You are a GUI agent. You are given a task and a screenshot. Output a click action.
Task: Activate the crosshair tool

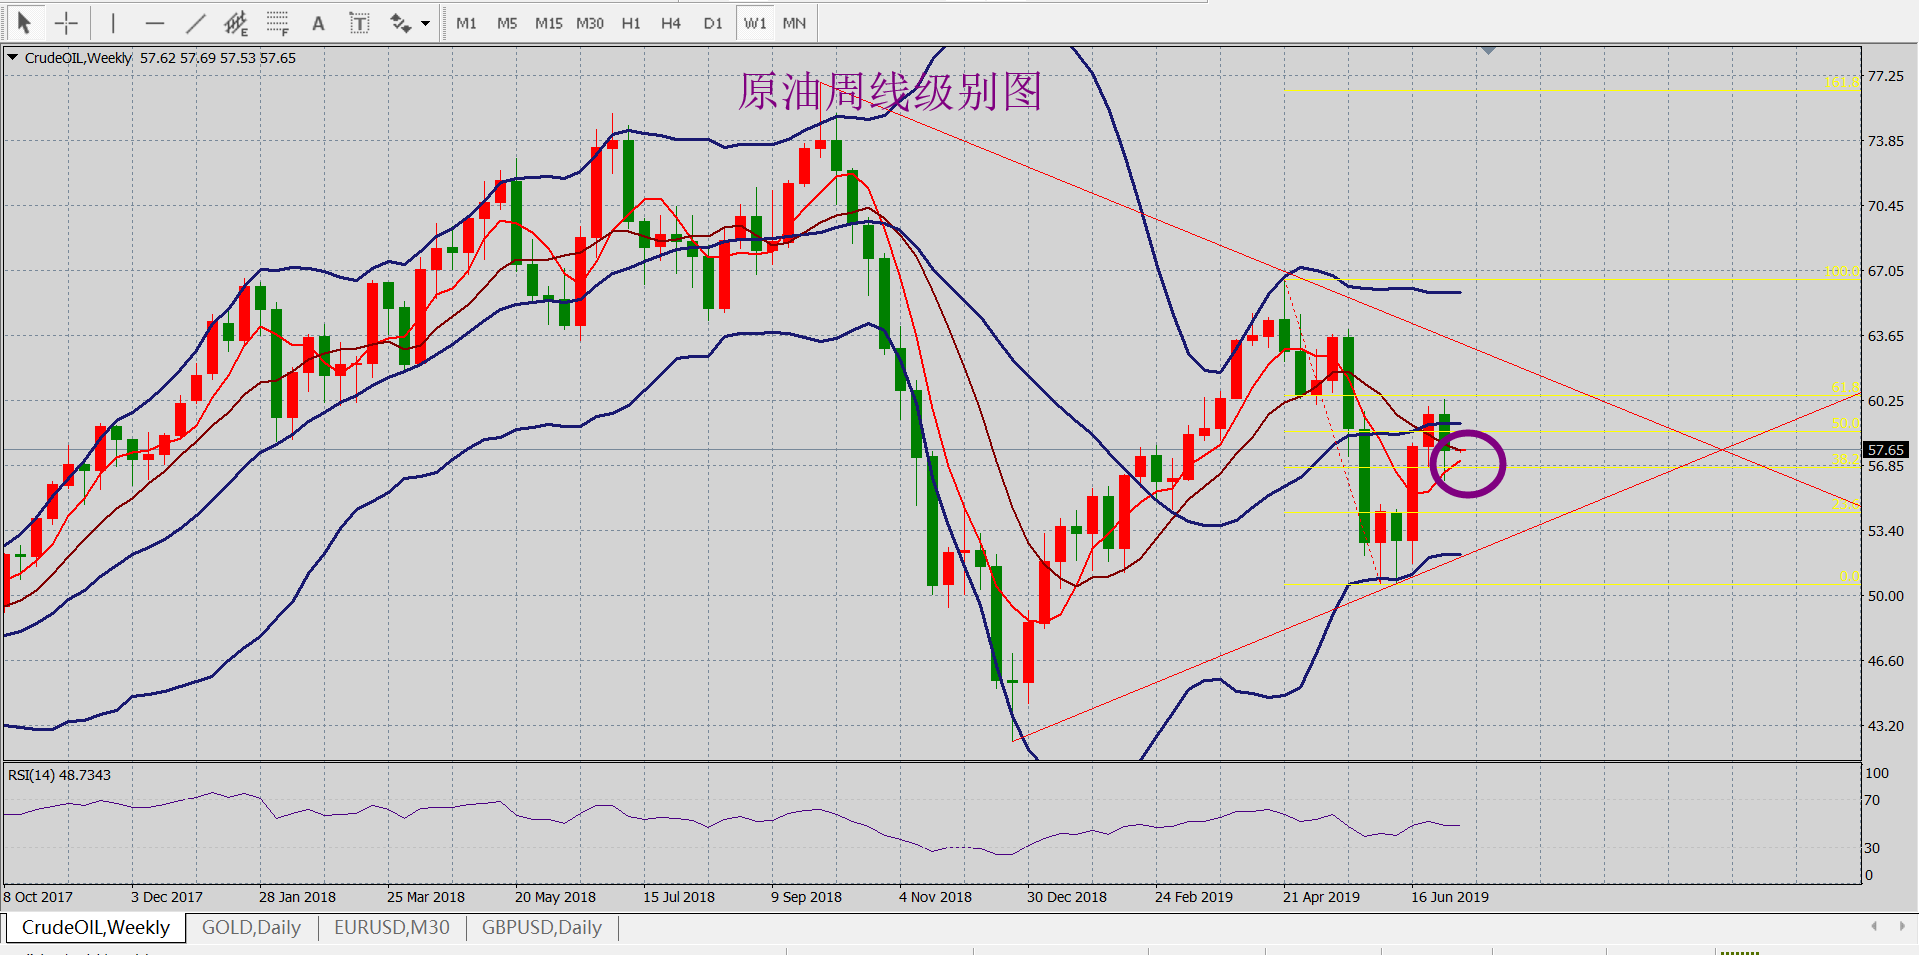pyautogui.click(x=66, y=22)
